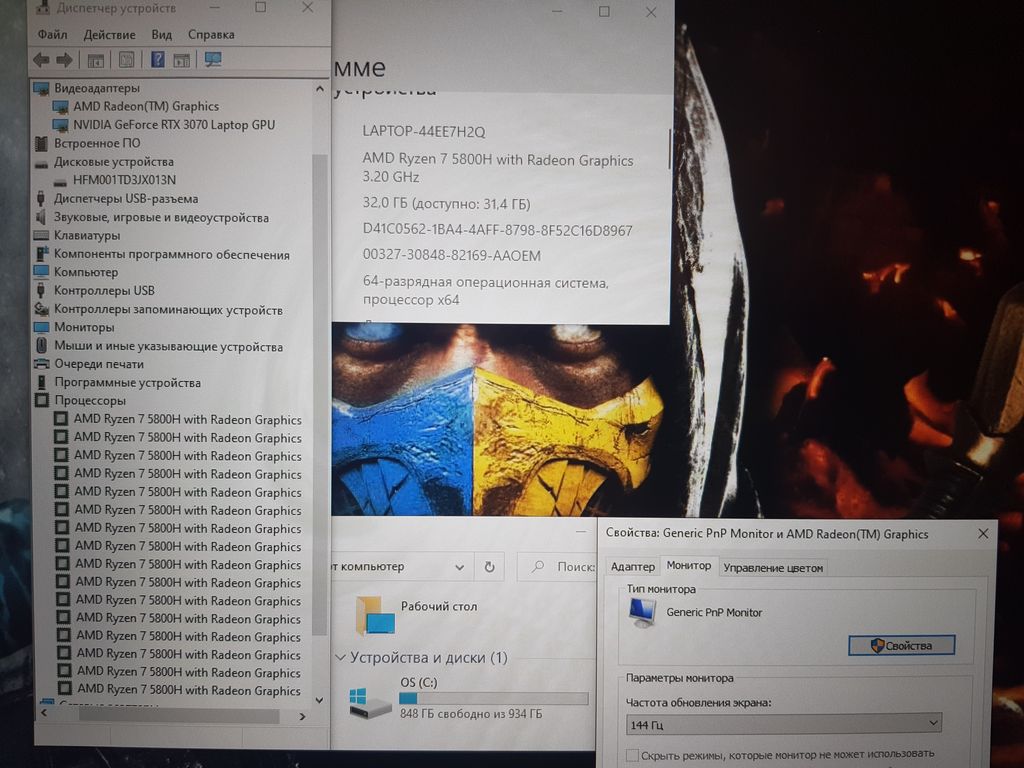Click the Back arrow in Device Manager toolbar
The image size is (1024, 768).
pos(41,60)
